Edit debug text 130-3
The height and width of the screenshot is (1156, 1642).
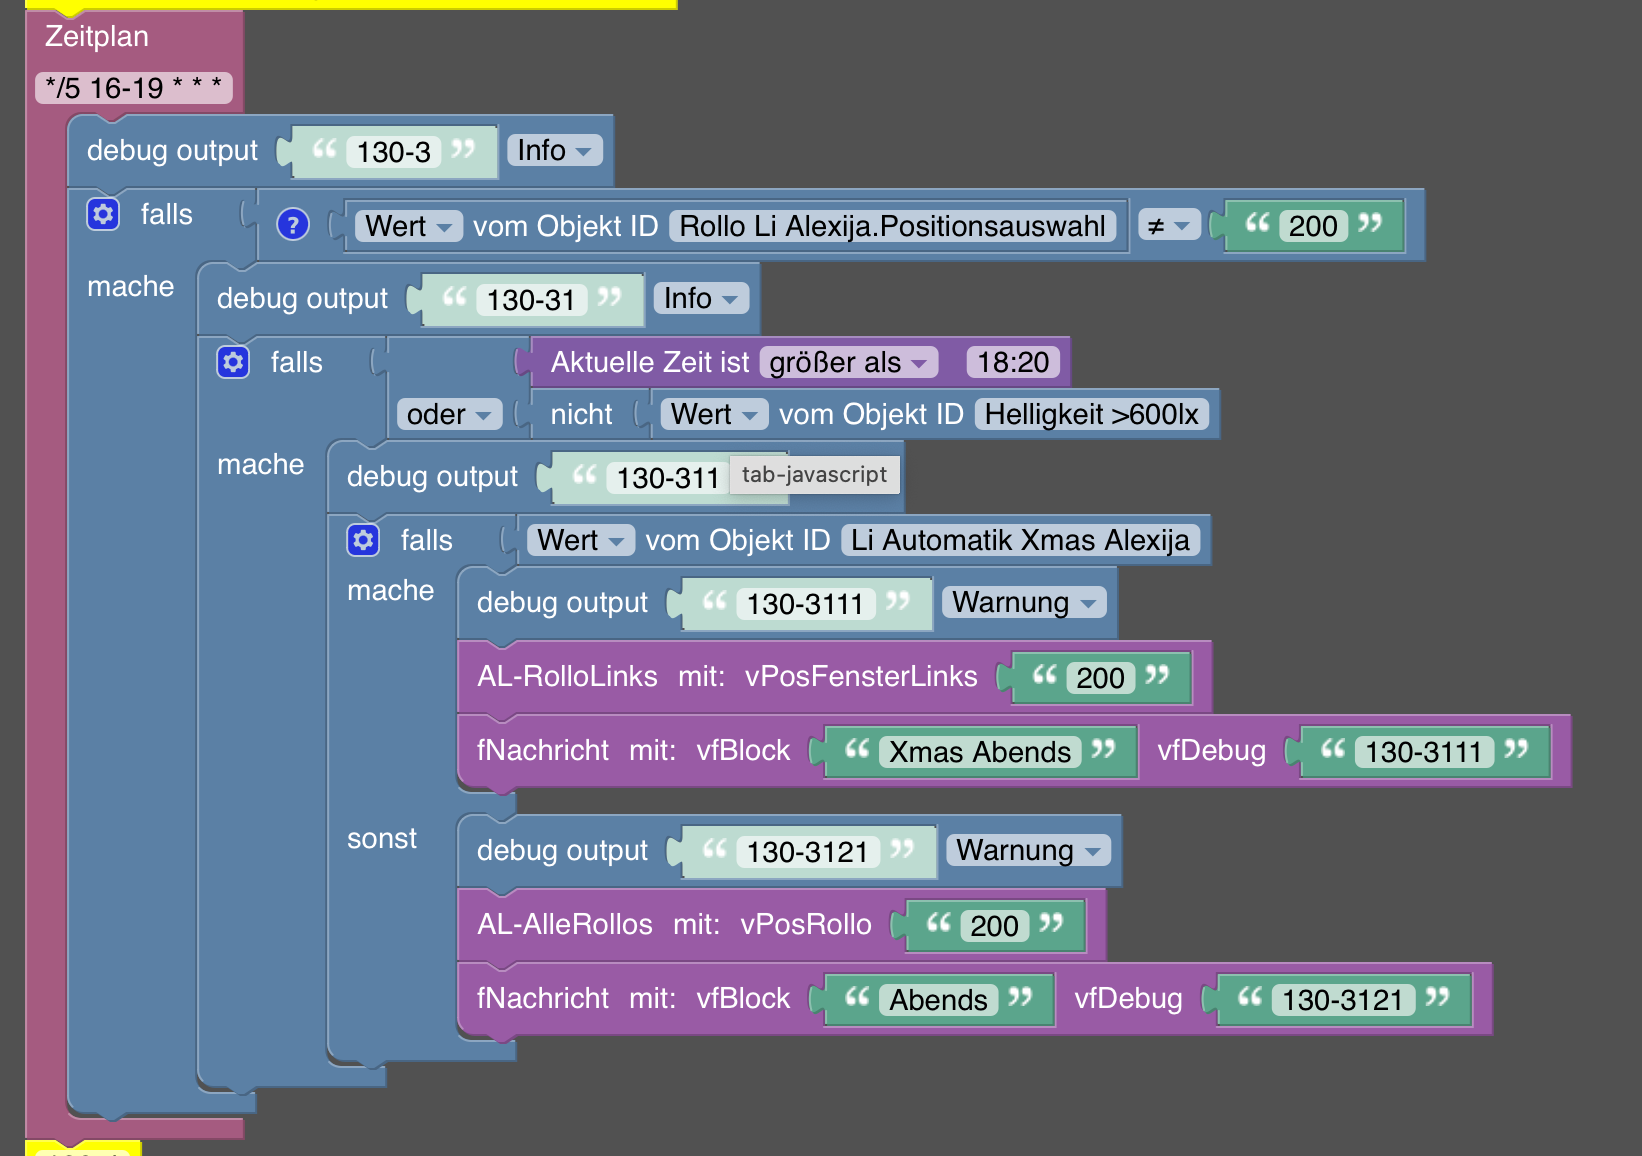(394, 152)
